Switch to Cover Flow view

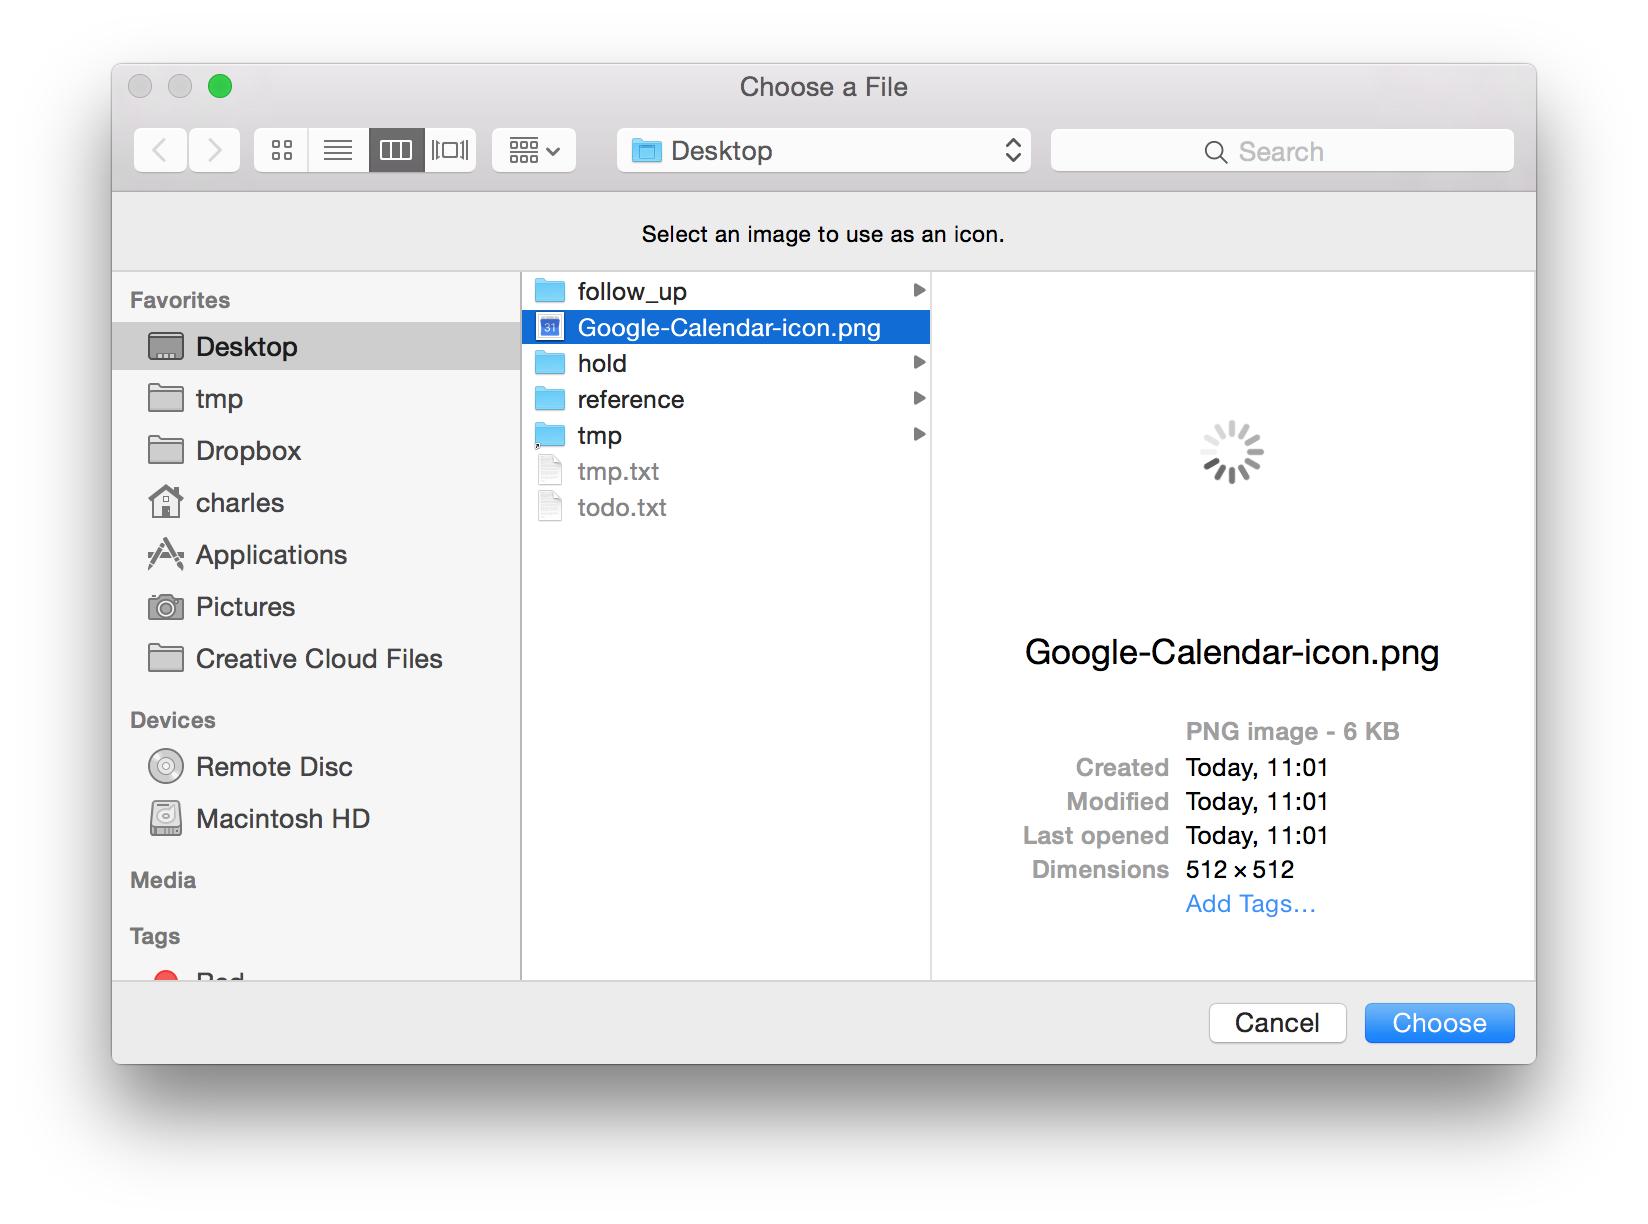(450, 151)
